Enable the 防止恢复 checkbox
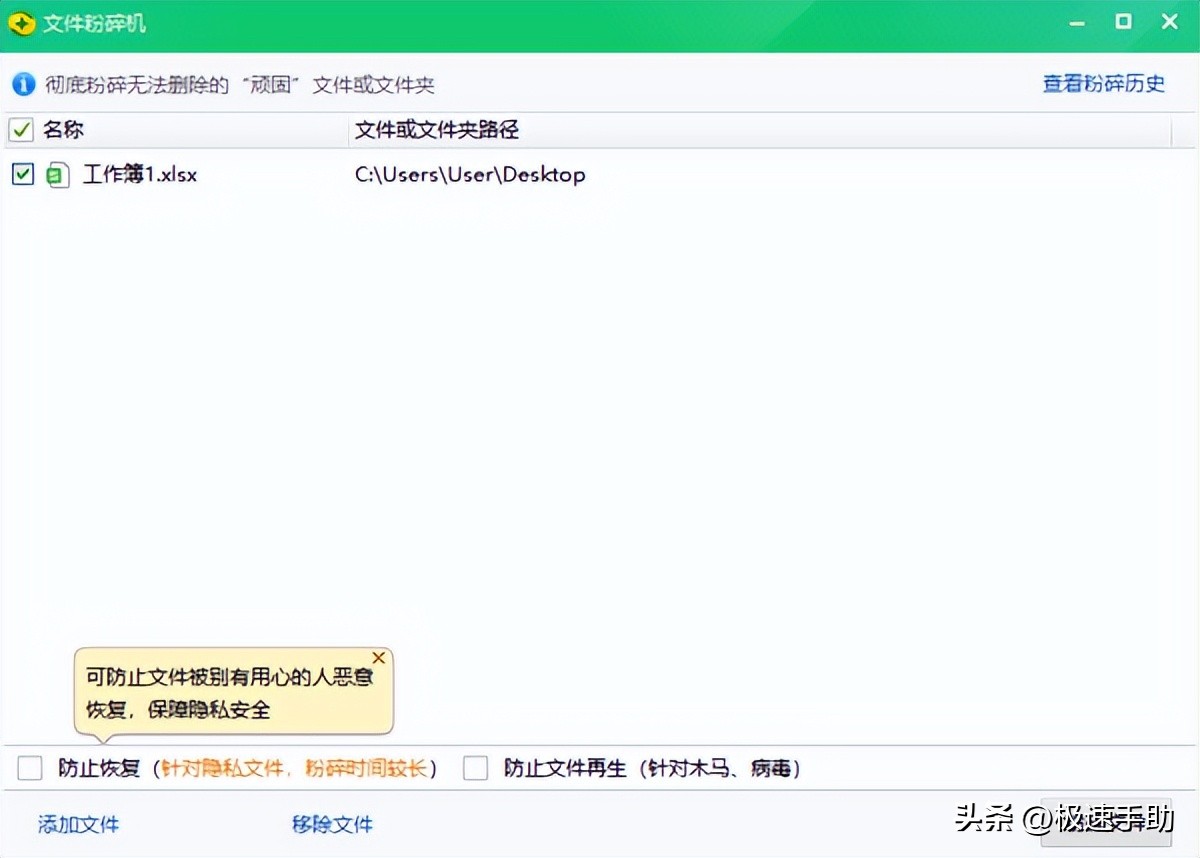This screenshot has height=858, width=1200. tap(28, 768)
